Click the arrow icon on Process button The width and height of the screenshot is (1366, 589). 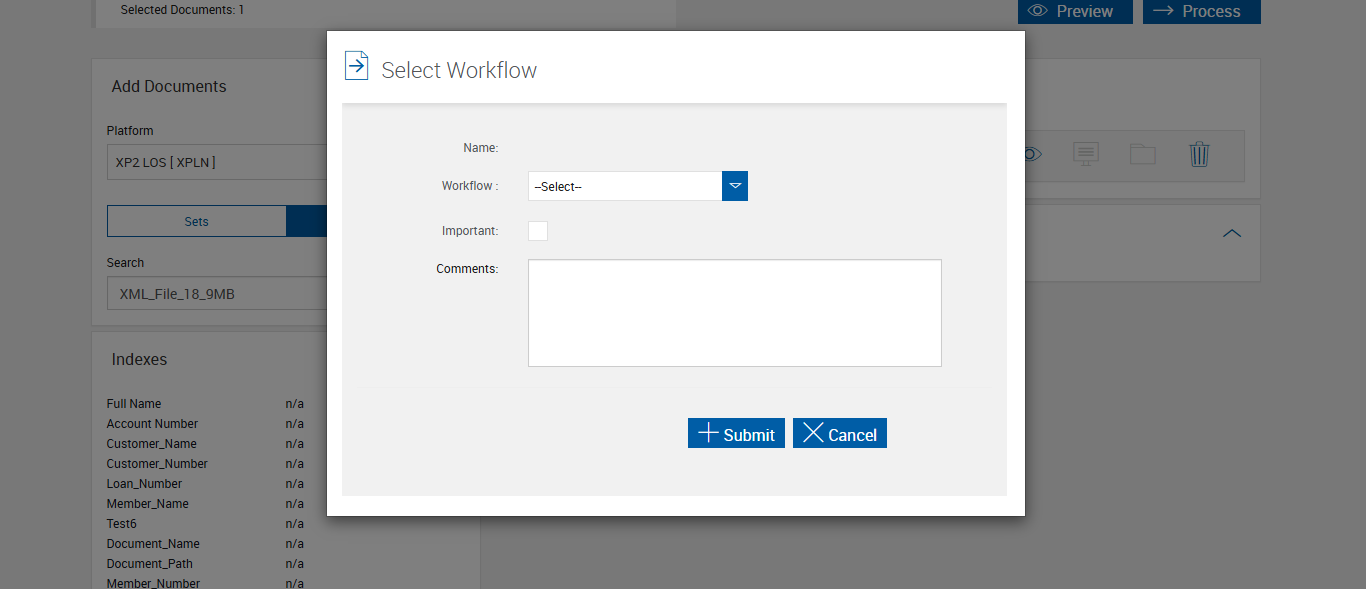[1163, 11]
